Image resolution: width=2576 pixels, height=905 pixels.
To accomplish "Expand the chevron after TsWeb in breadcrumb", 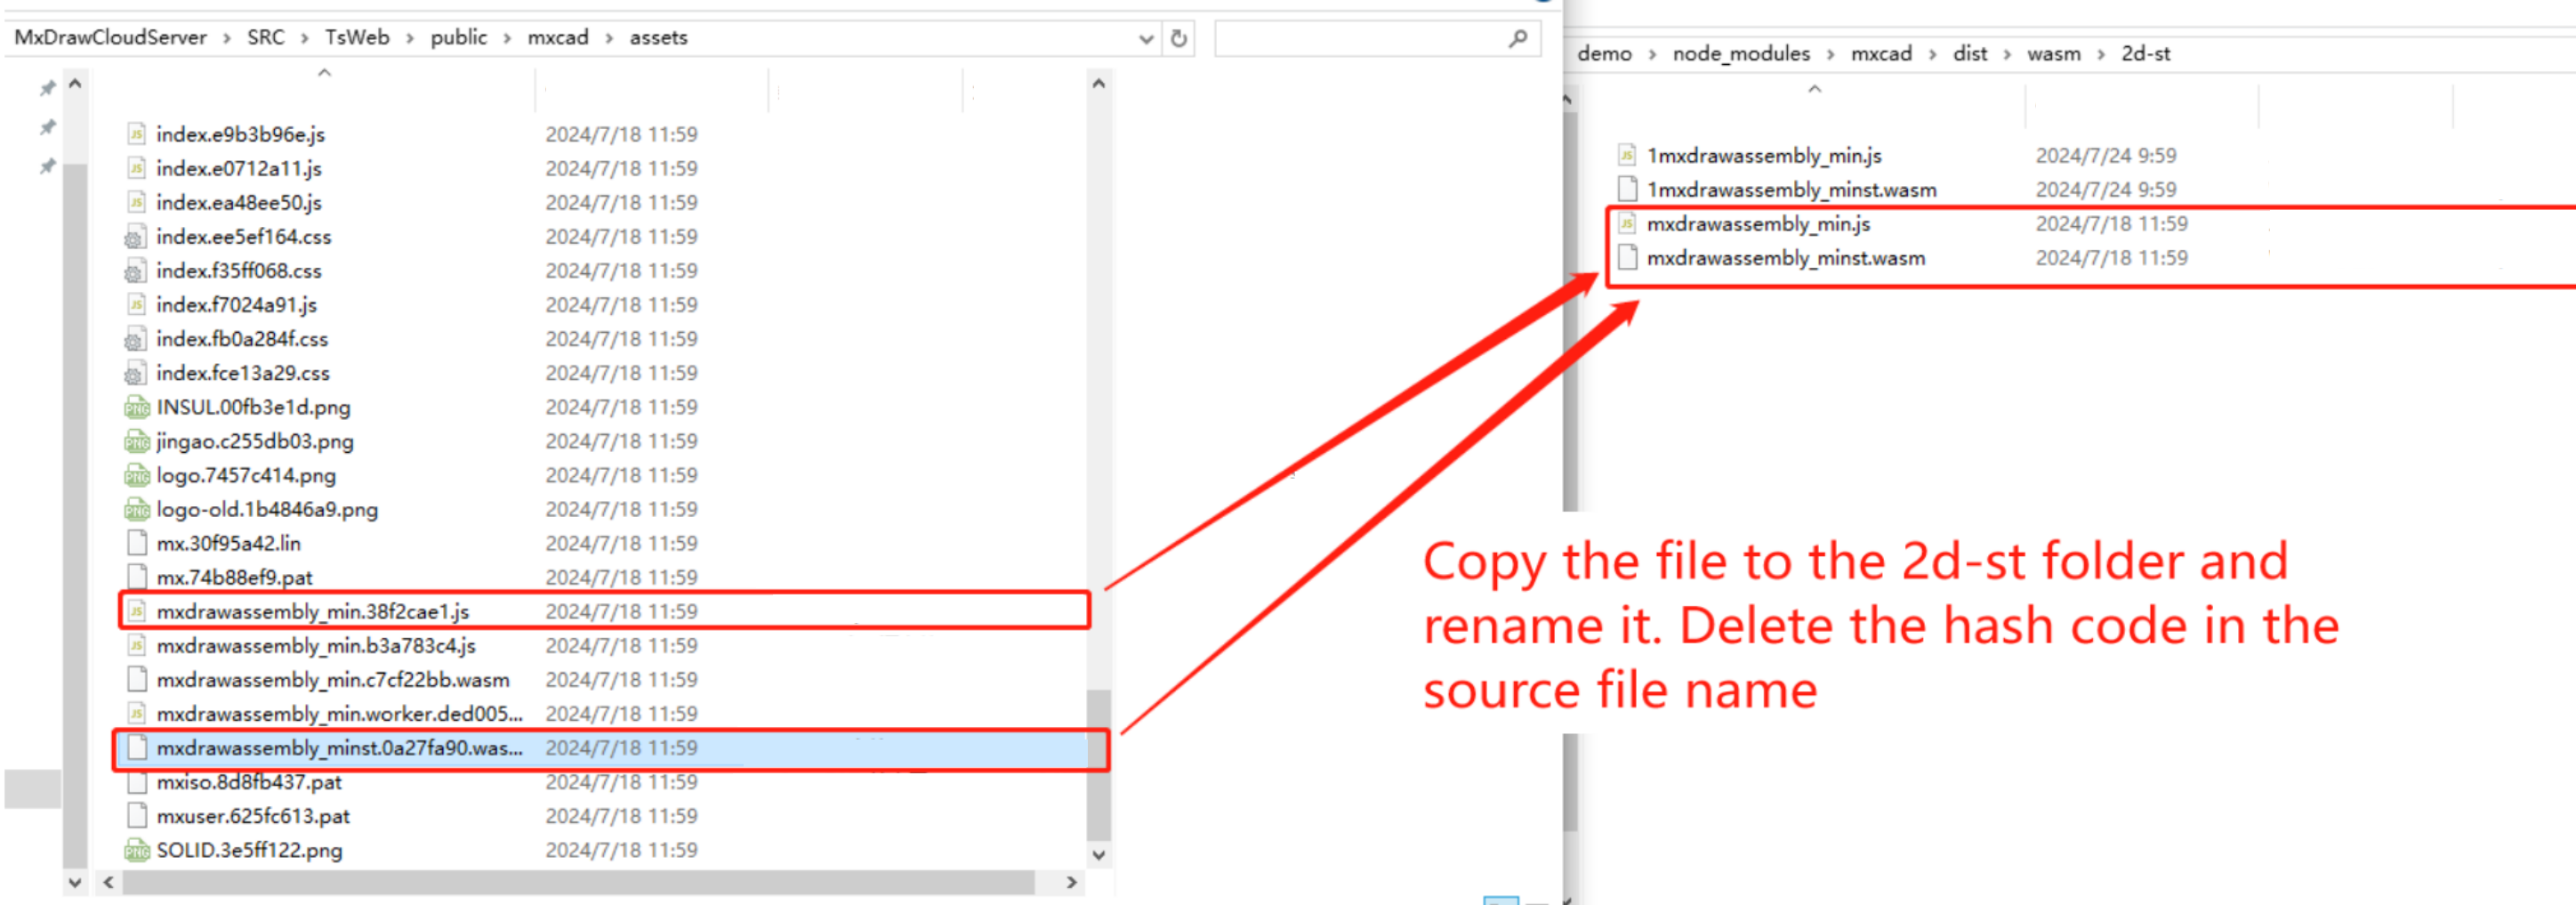I will coord(410,38).
